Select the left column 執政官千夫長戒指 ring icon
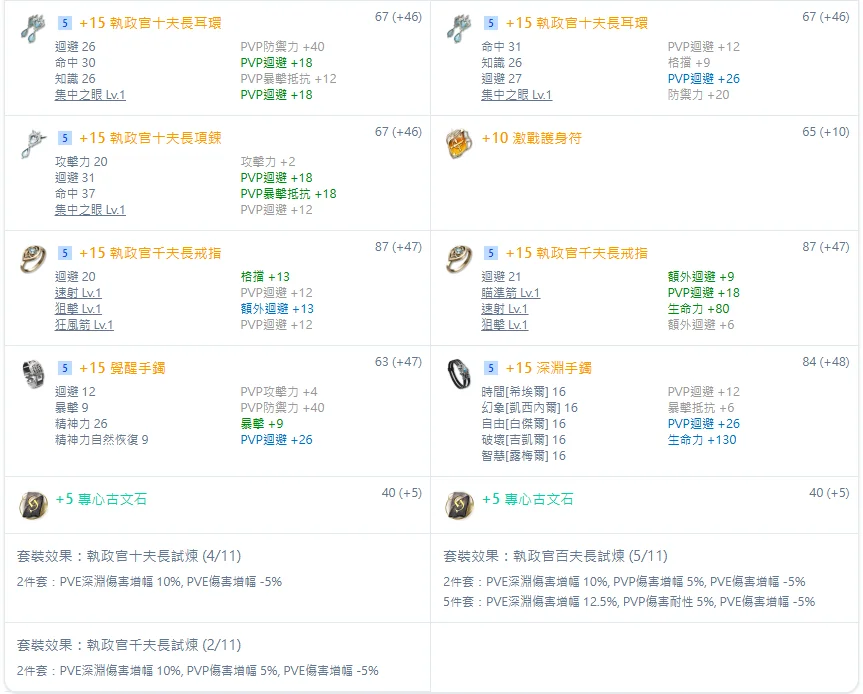This screenshot has height=694, width=863. tap(33, 259)
